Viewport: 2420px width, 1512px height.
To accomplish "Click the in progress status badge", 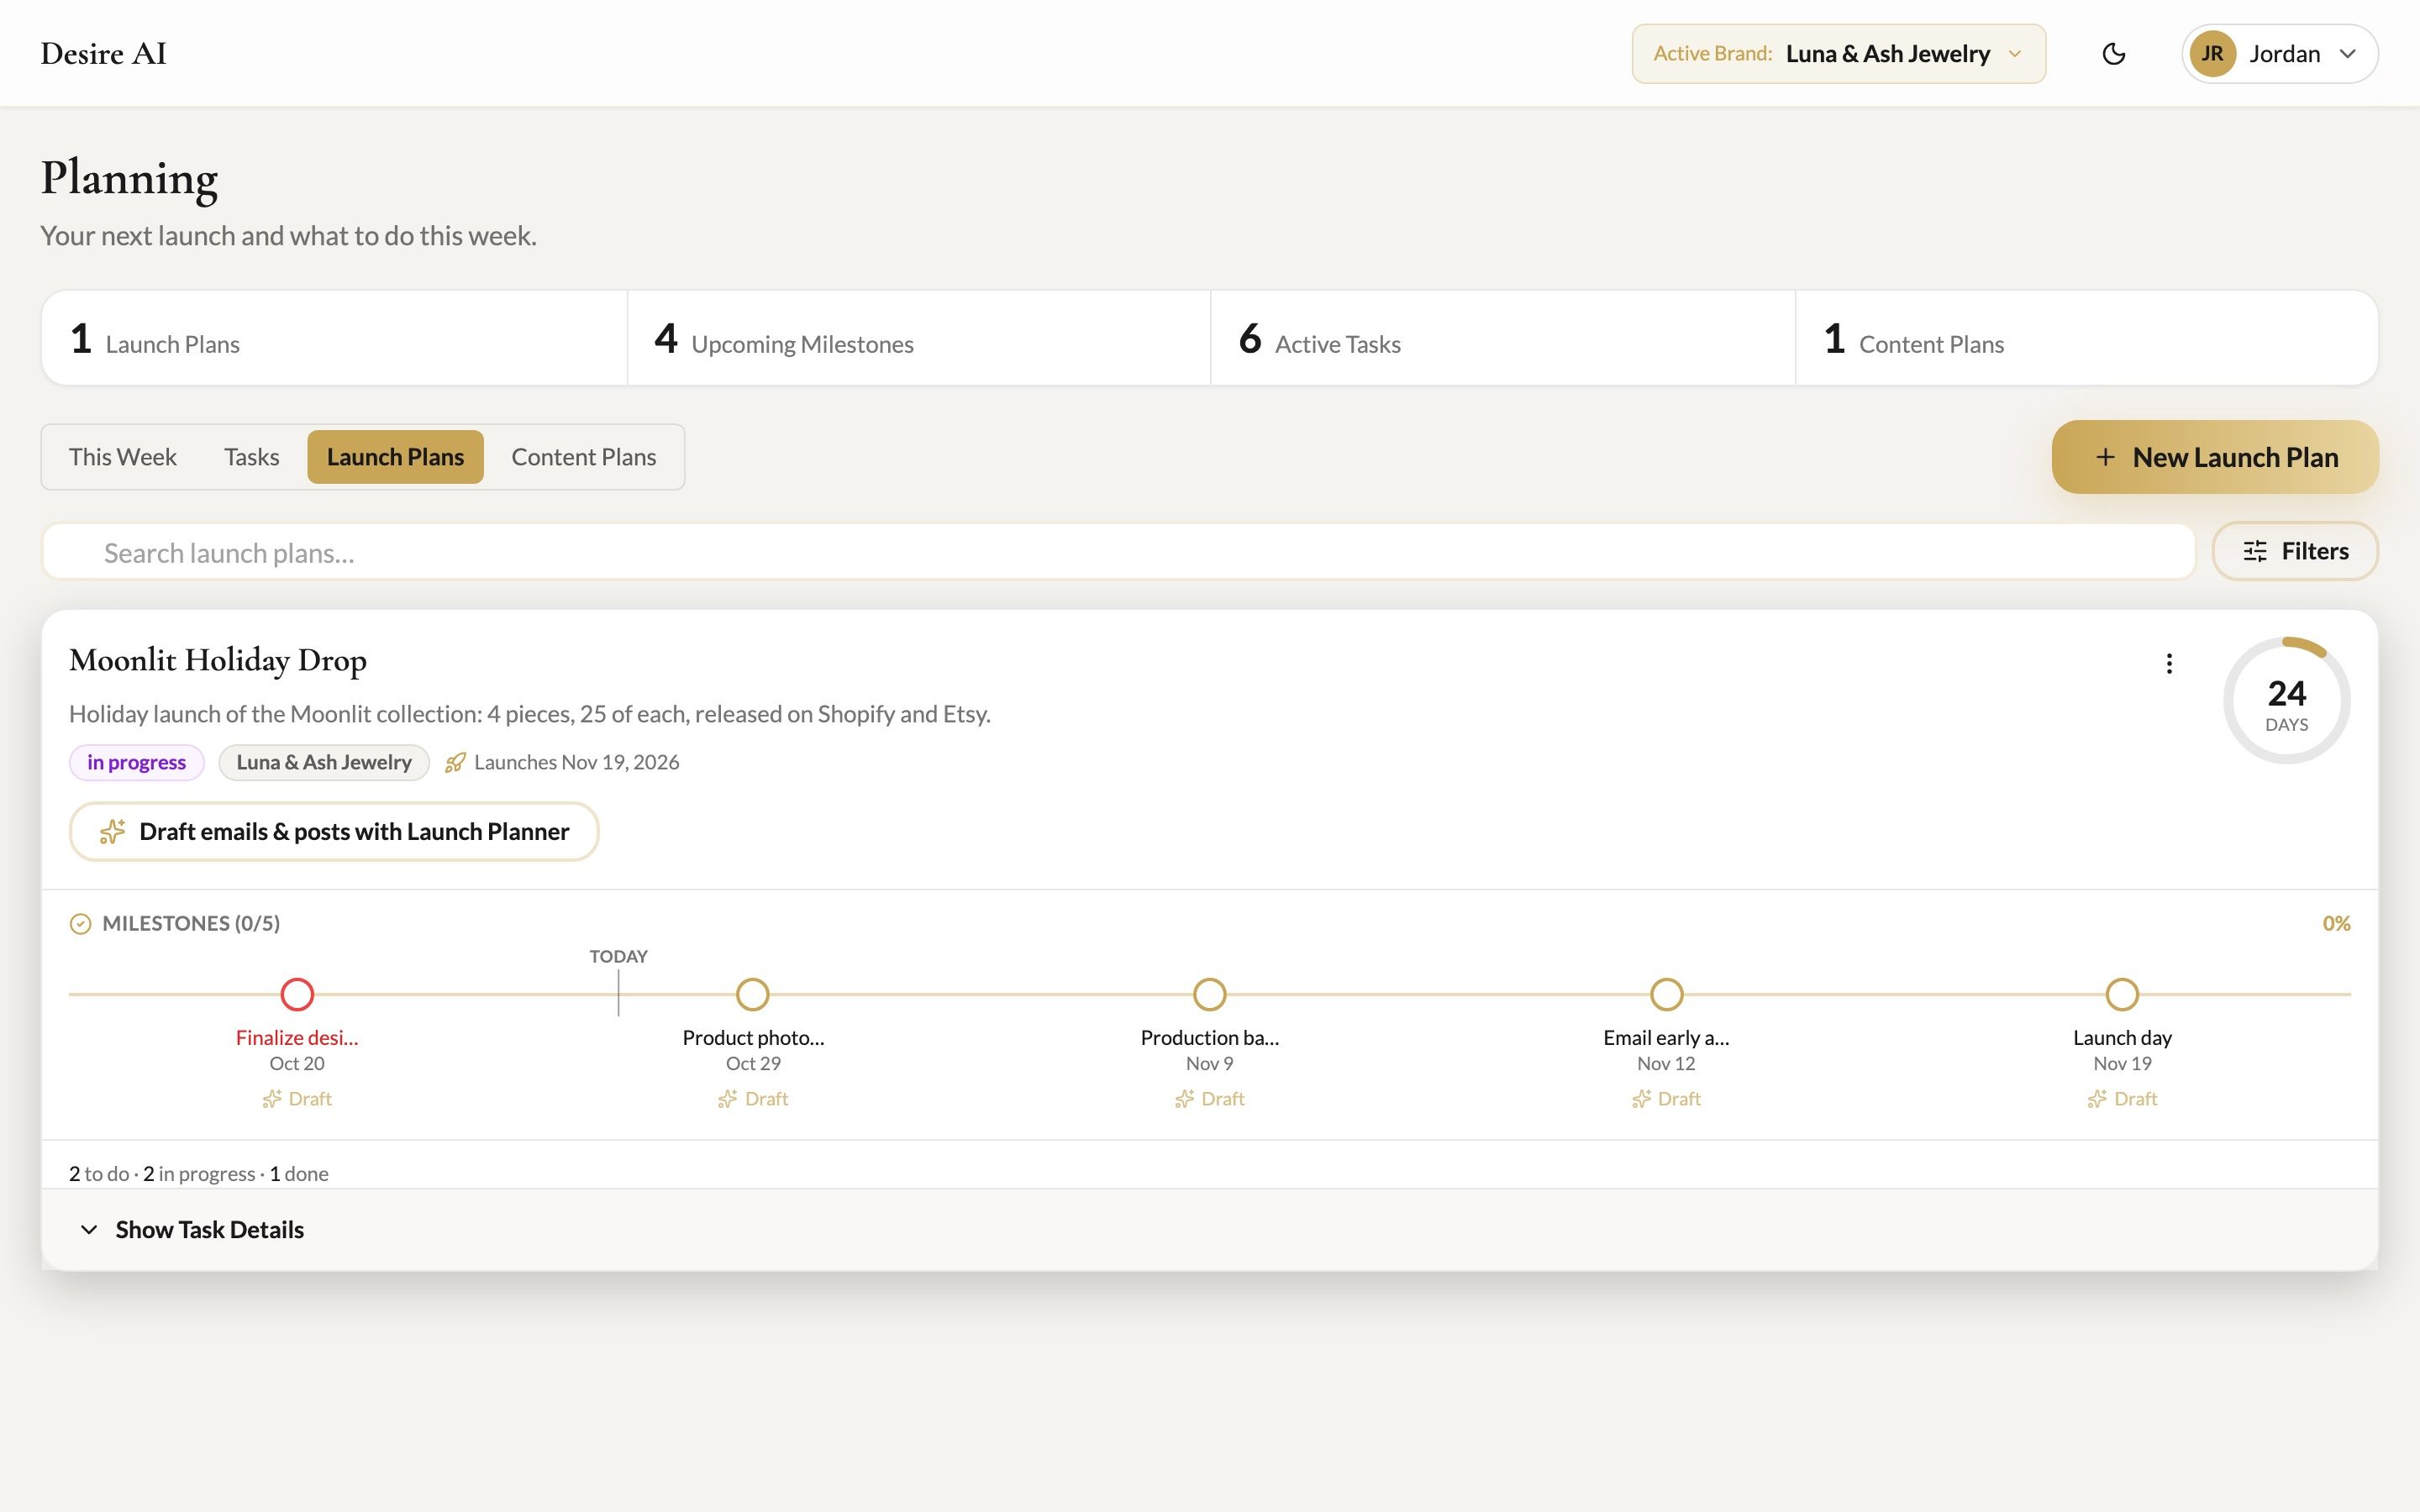I will (136, 763).
